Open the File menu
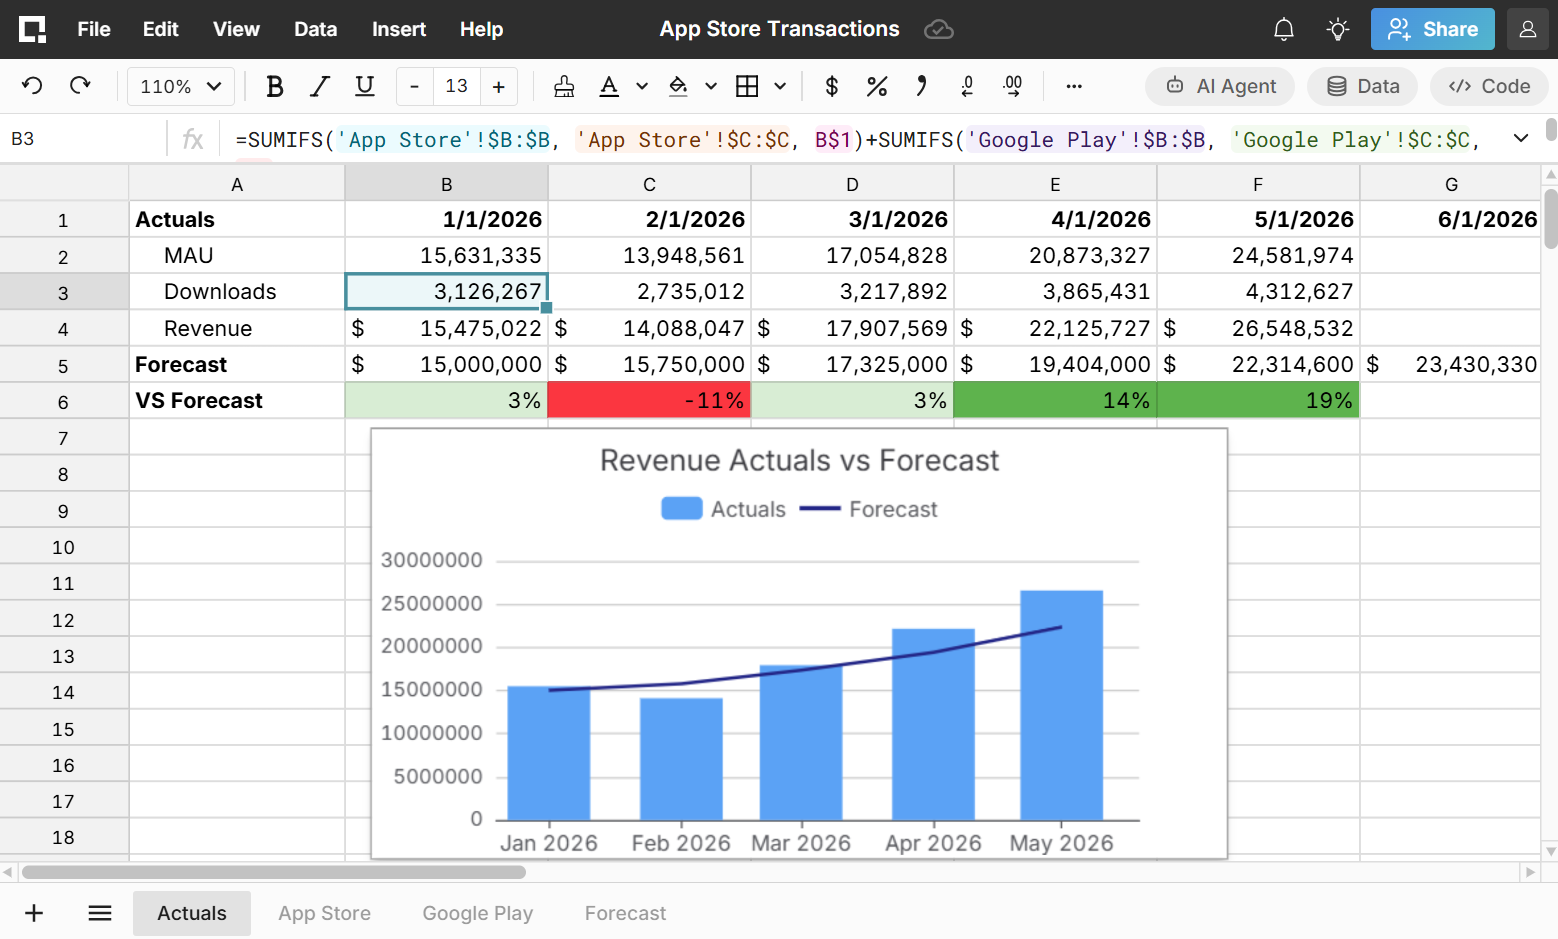 click(94, 29)
